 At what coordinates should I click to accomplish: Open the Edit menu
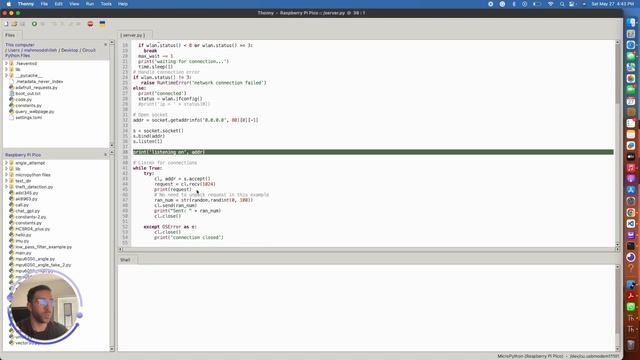pos(59,4)
